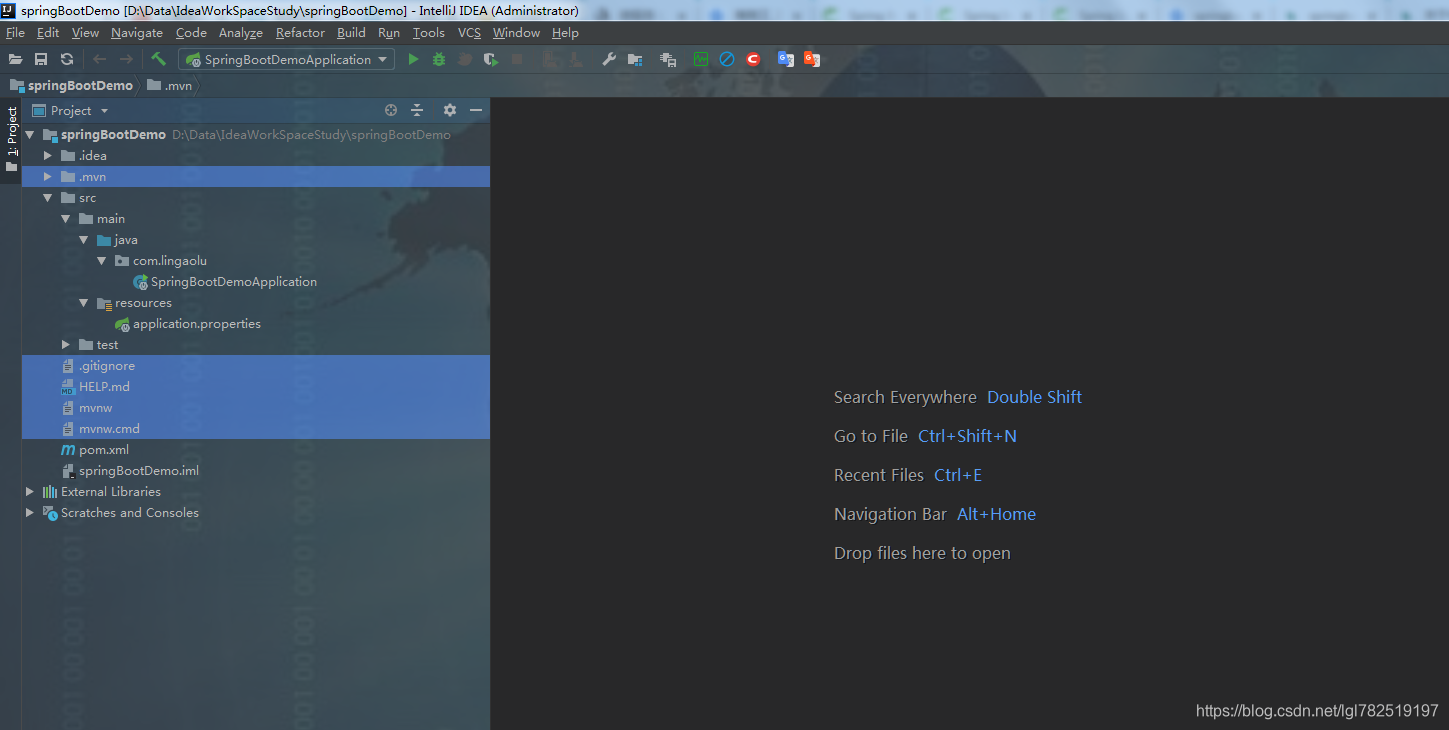Open the Edit menu
The width and height of the screenshot is (1449, 730).
(48, 33)
